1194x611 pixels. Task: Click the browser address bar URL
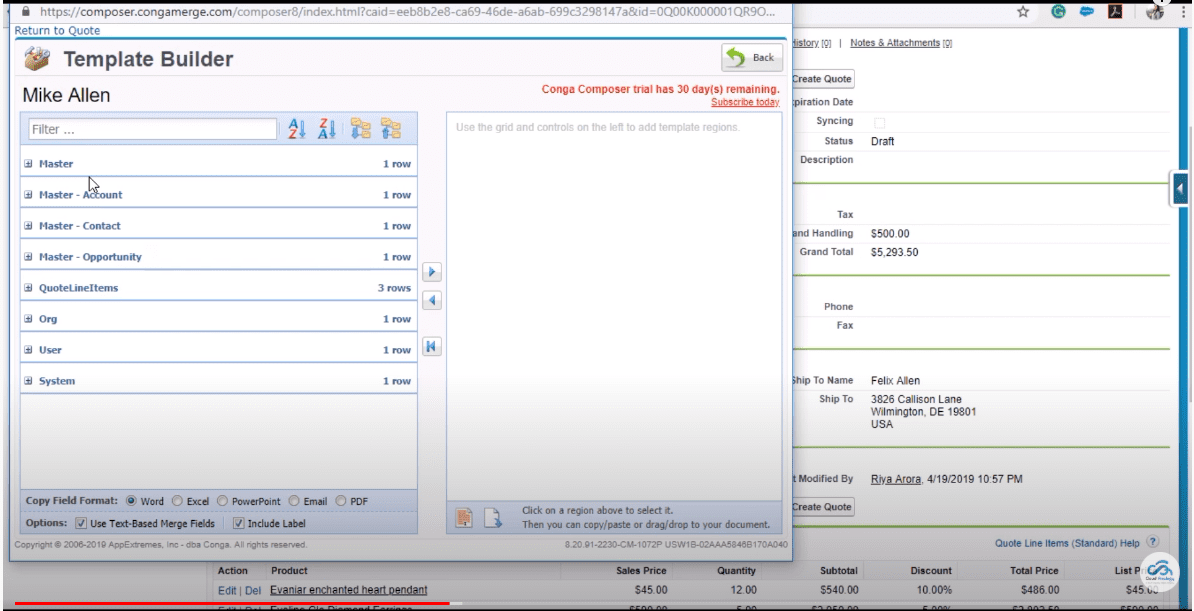tap(408, 12)
